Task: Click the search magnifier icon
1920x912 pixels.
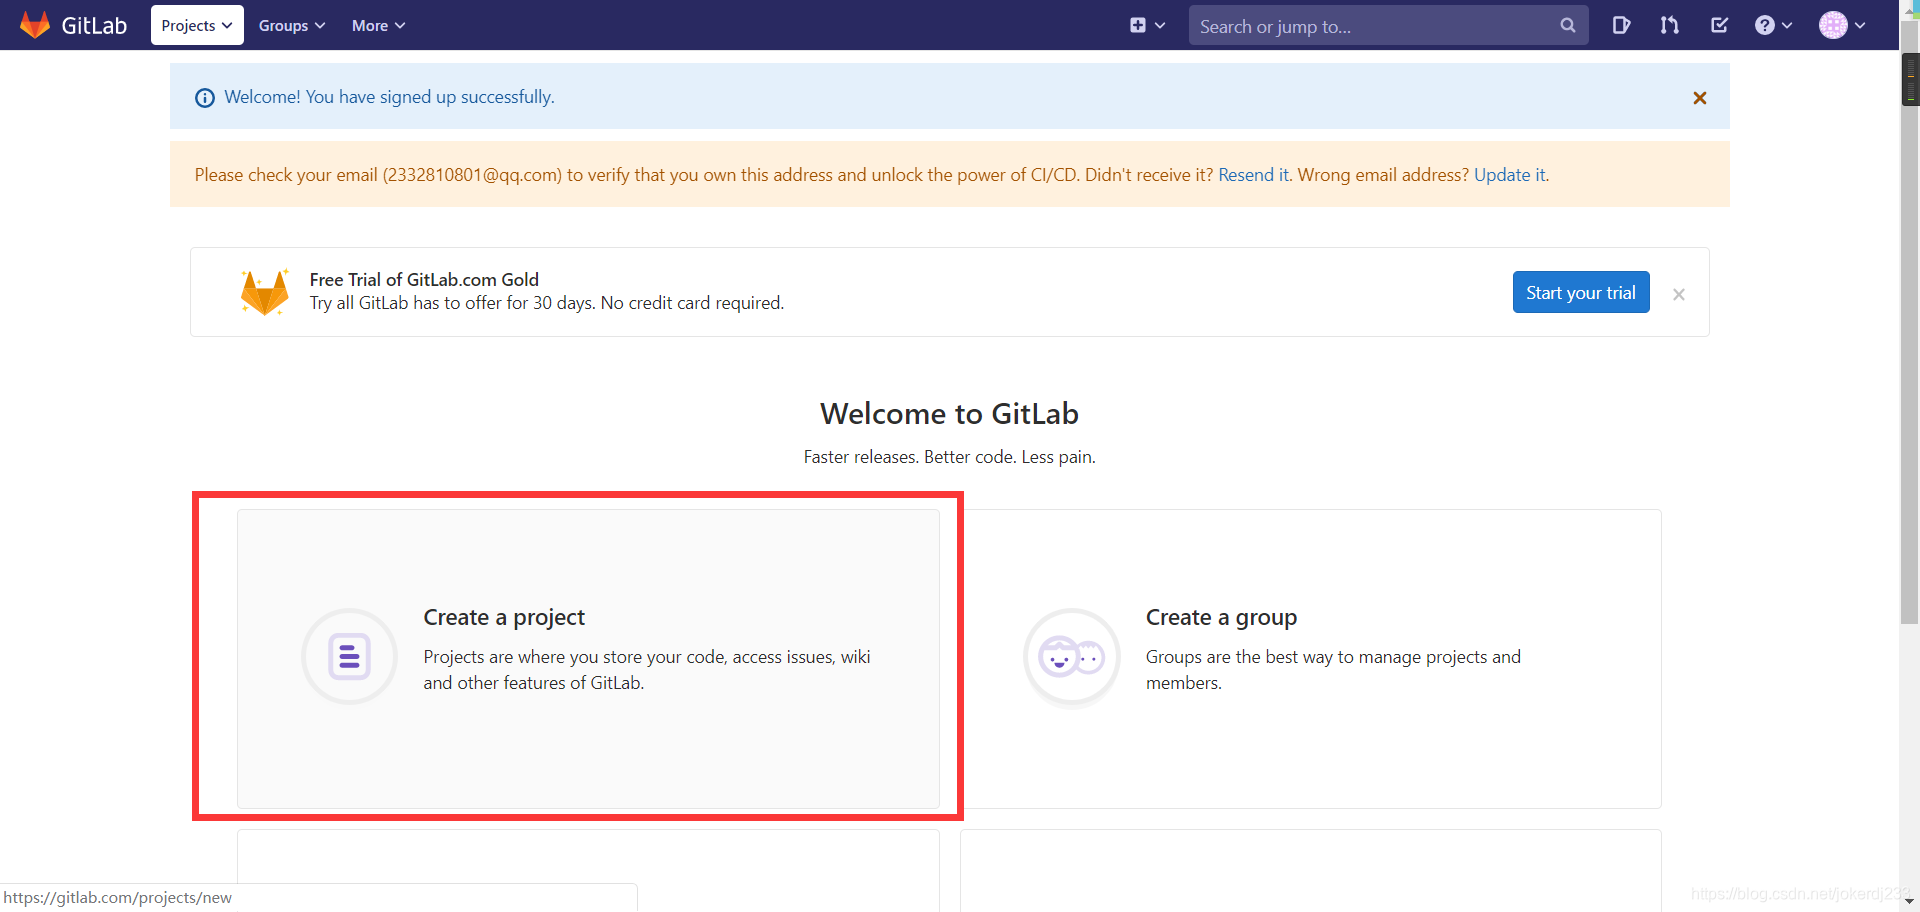Action: pyautogui.click(x=1567, y=25)
